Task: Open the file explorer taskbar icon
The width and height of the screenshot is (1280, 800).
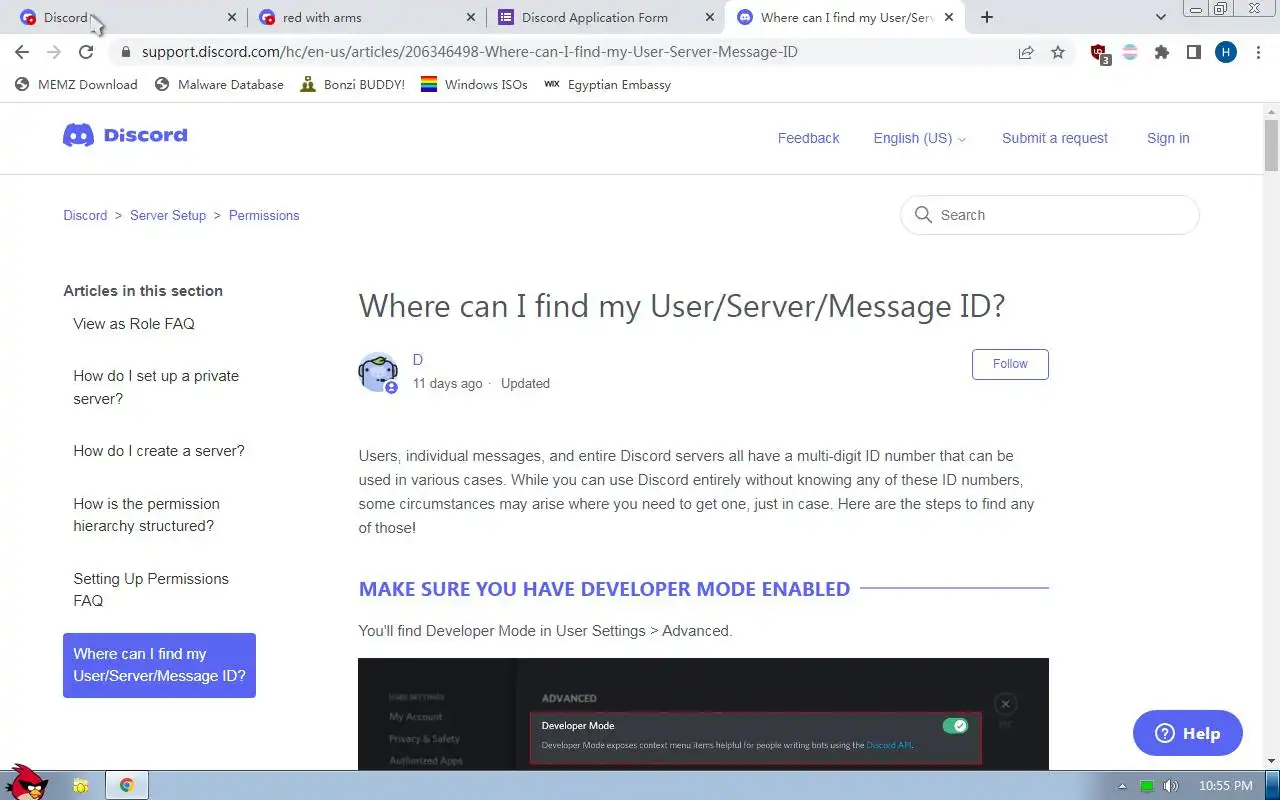Action: [80, 785]
